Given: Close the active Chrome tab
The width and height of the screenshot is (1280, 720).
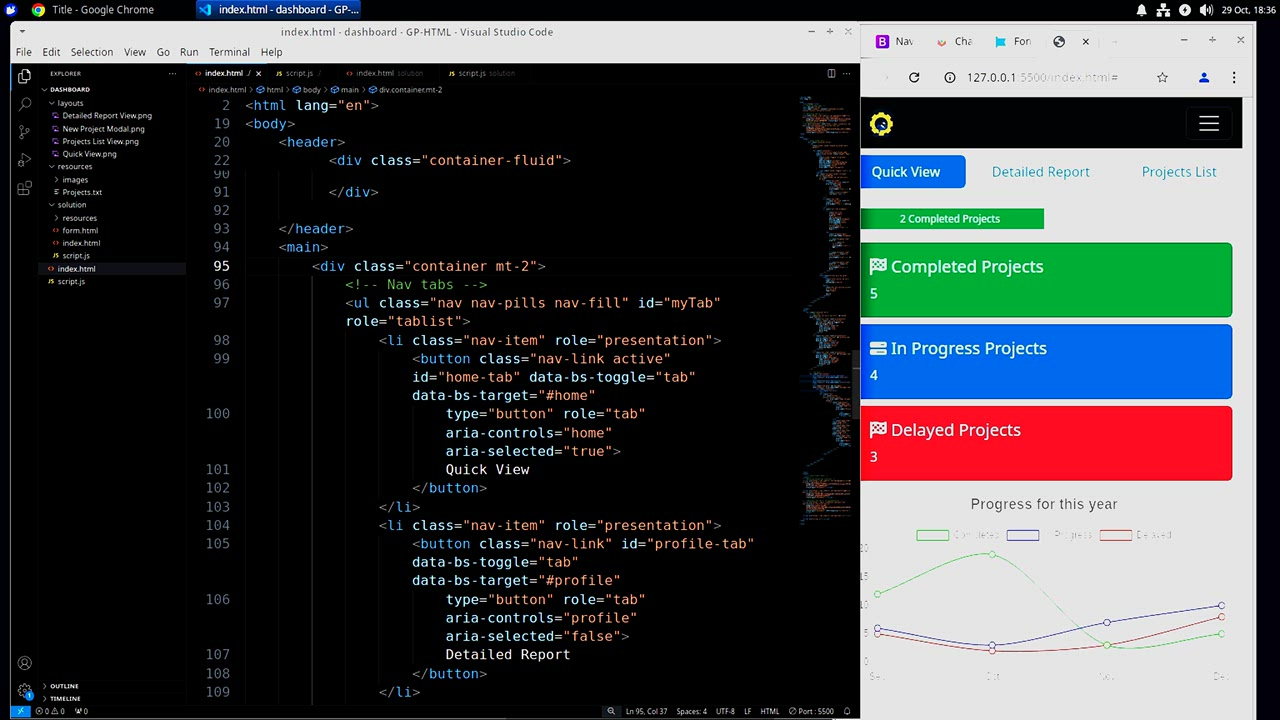Looking at the screenshot, I should coord(1085,41).
